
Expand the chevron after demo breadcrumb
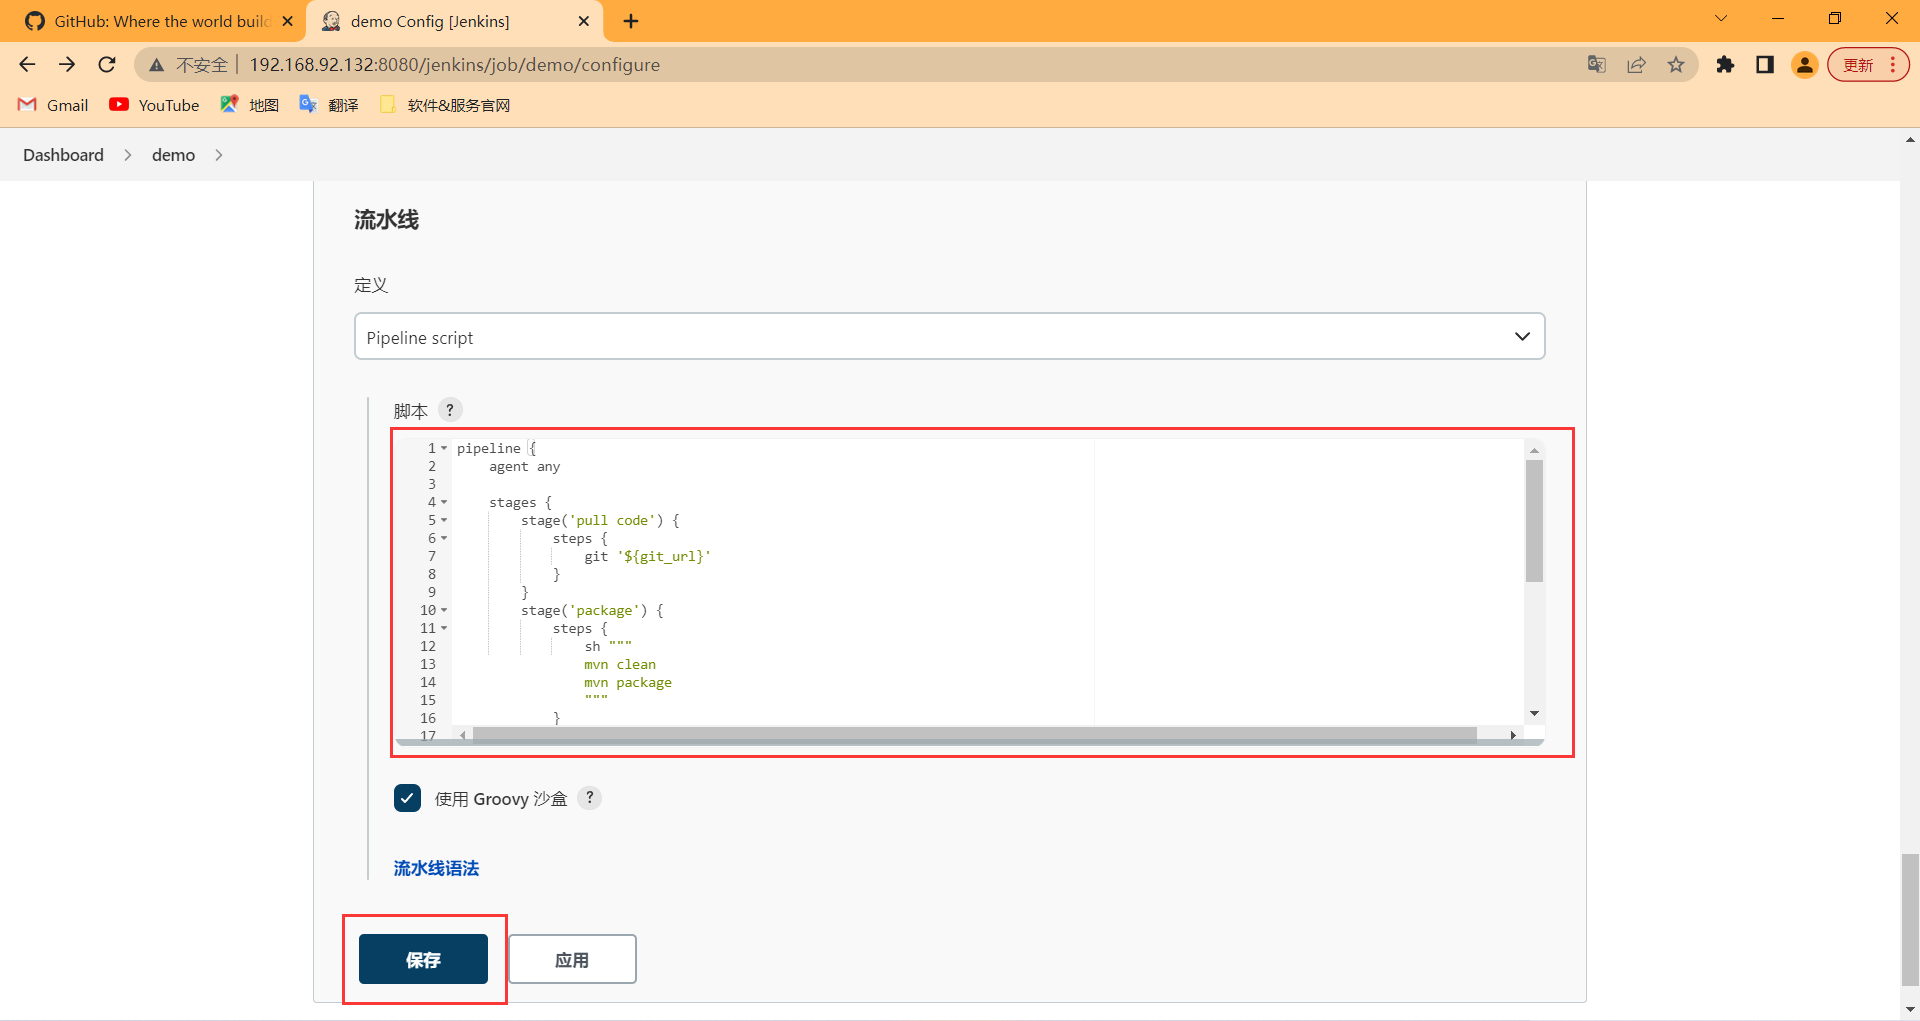(219, 155)
